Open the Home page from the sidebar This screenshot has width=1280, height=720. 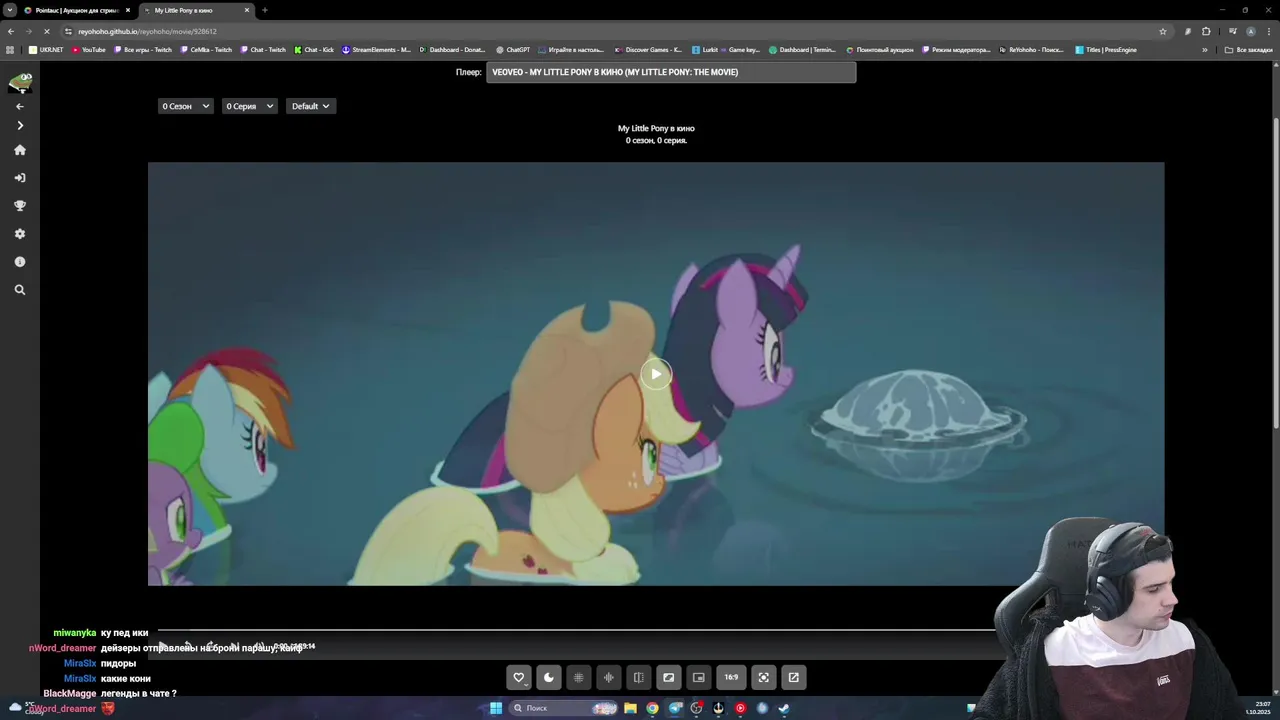19,150
